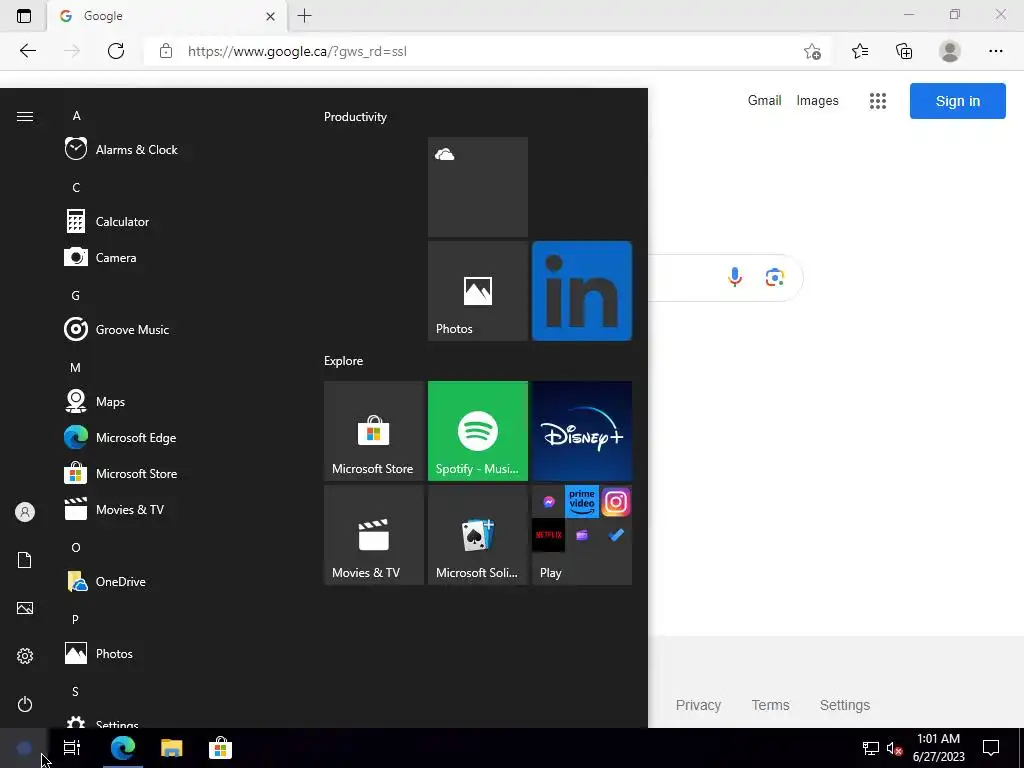The height and width of the screenshot is (768, 1024).
Task: Open Settings gear in the Start sidebar
Action: coord(25,656)
